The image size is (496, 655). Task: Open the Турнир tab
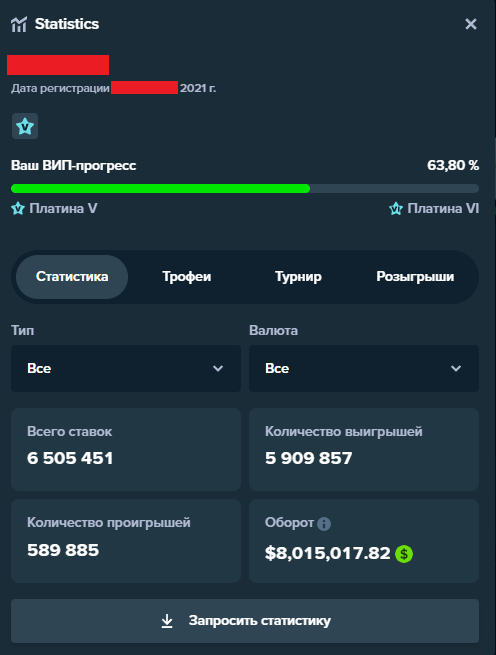click(298, 277)
